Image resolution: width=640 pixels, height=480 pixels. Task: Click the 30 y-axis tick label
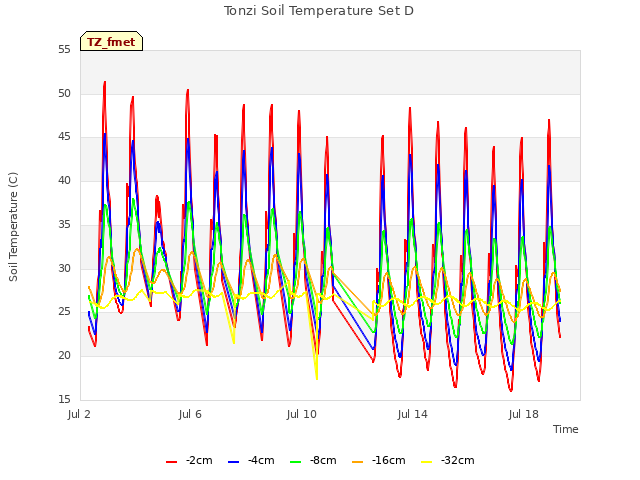point(64,268)
